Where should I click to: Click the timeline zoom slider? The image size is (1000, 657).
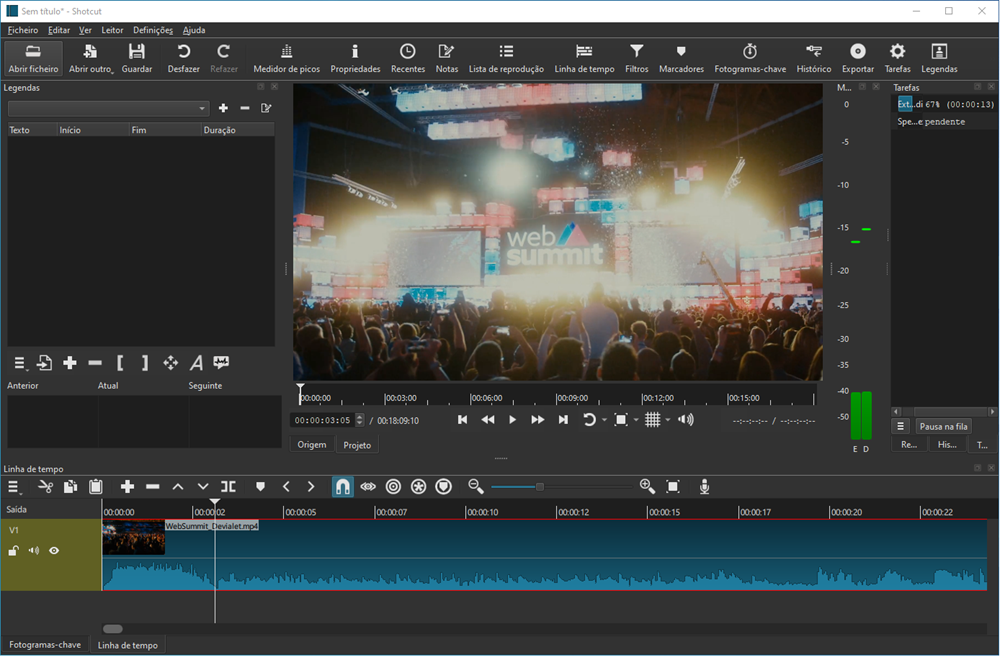[561, 487]
